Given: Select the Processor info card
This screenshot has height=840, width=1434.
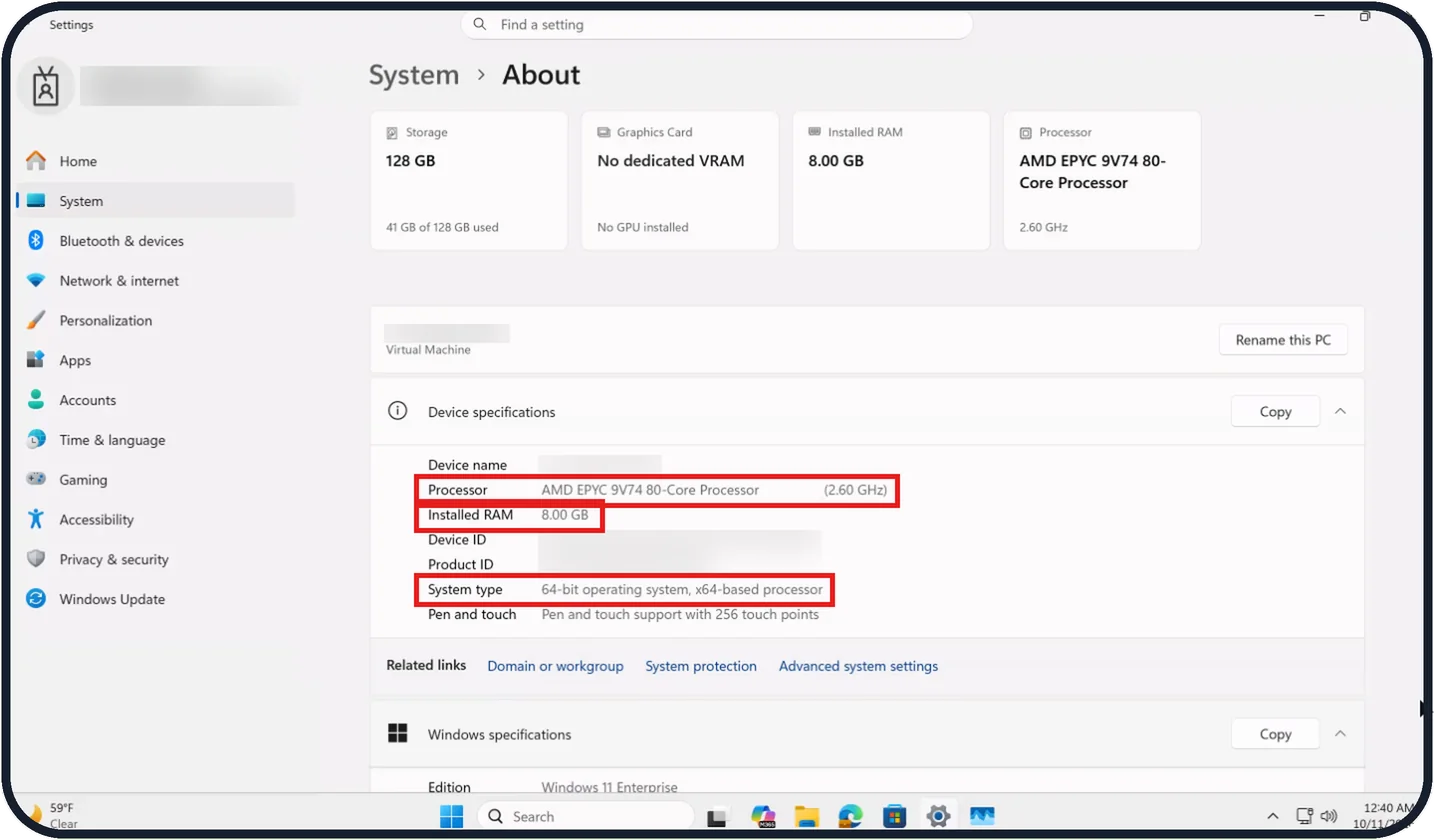Looking at the screenshot, I should pyautogui.click(x=1102, y=180).
